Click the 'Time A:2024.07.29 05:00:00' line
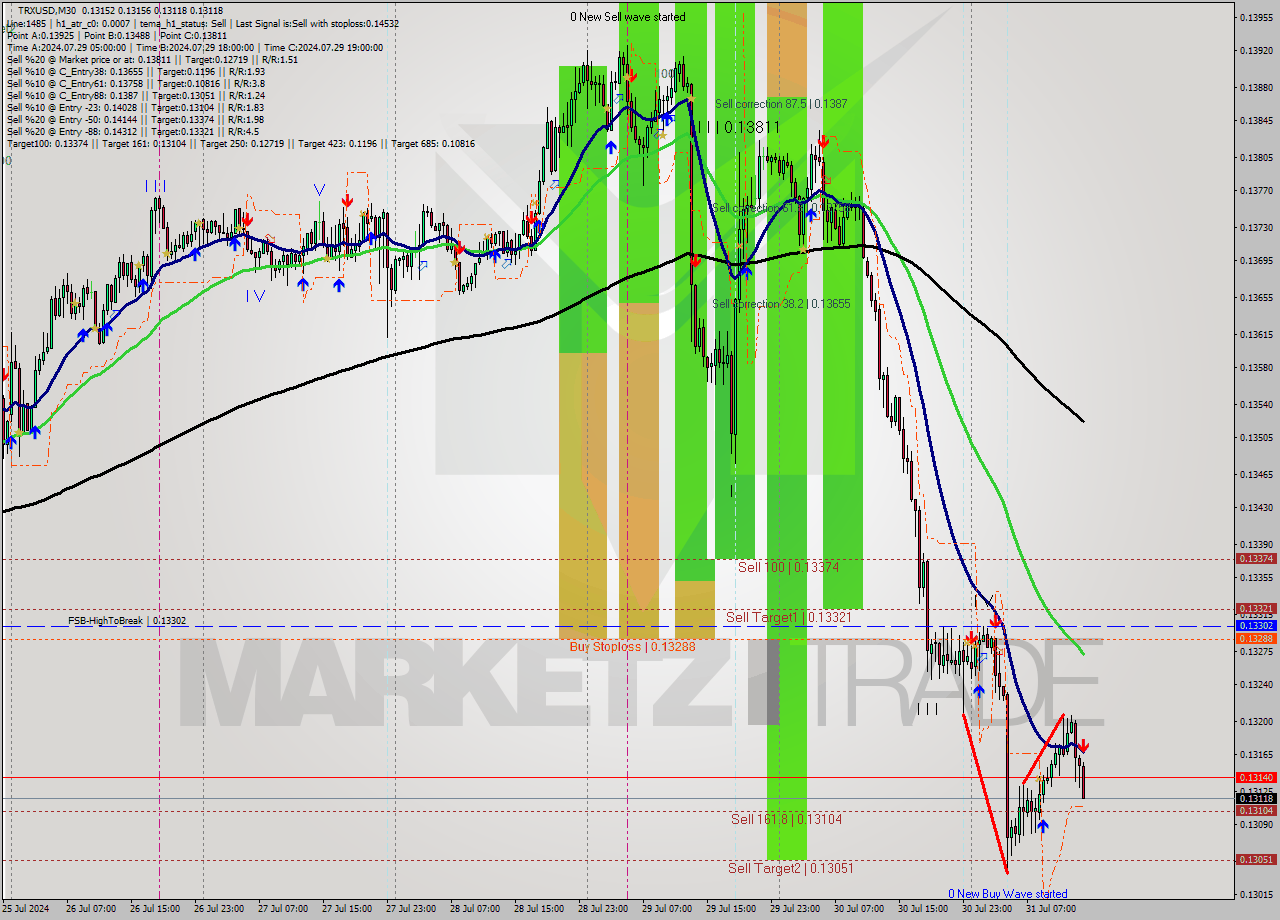The height and width of the screenshot is (920, 1280). pyautogui.click(x=194, y=47)
